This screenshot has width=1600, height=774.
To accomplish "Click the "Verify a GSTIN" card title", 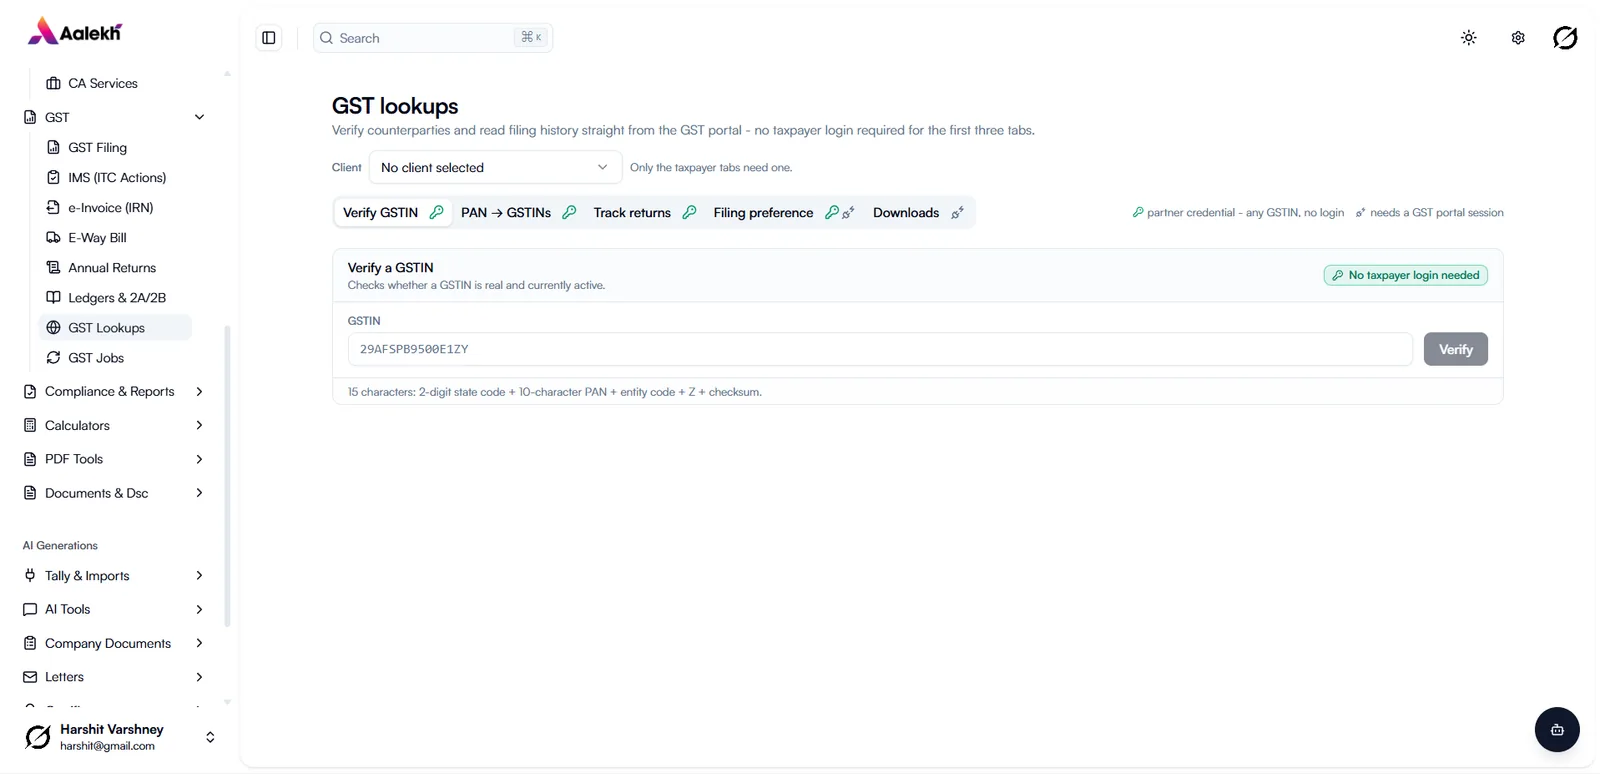I will 390,267.
